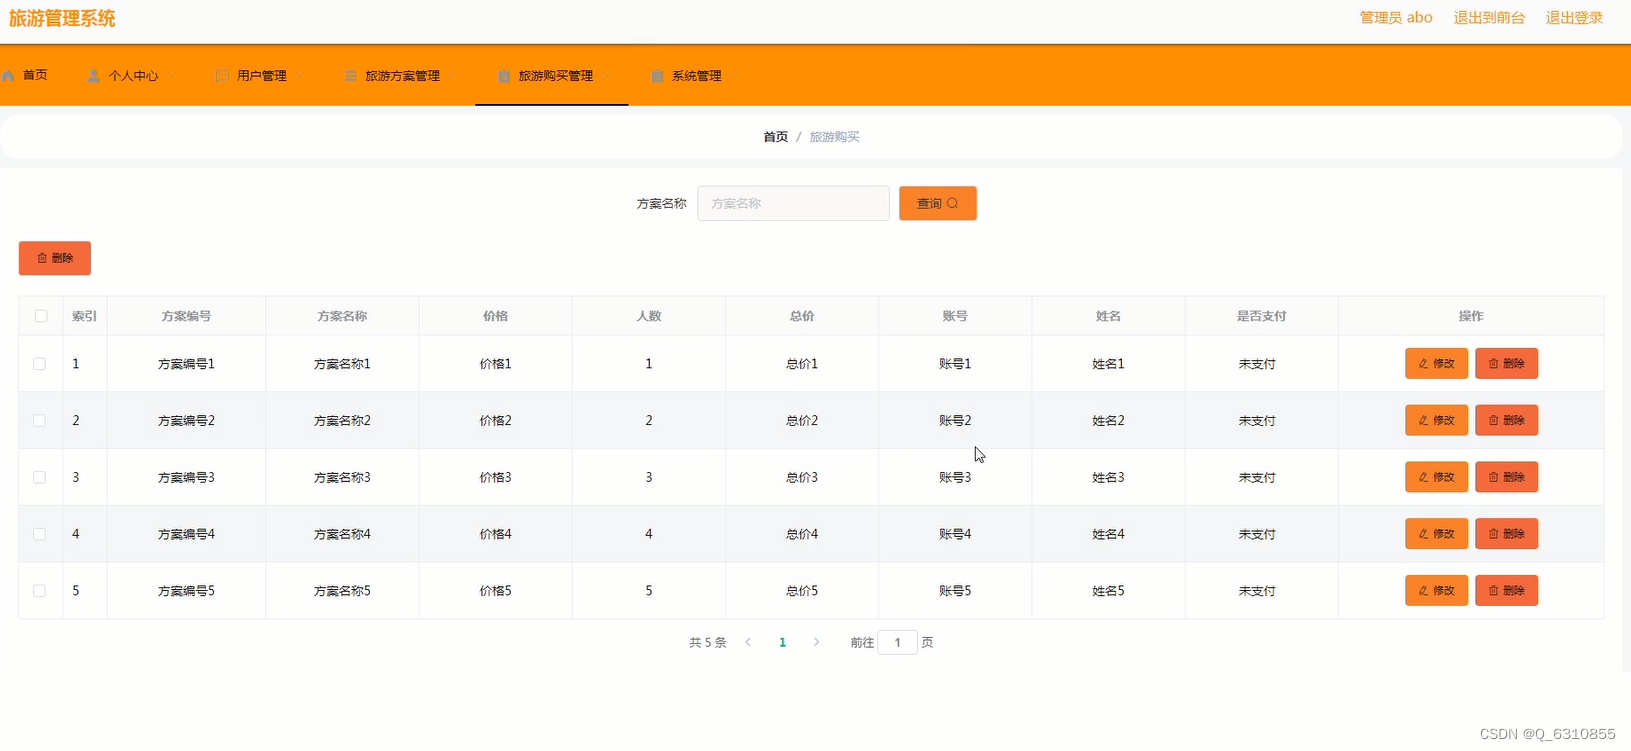Click the 管理员 abo link at top right
Viewport: 1631px width, 751px height.
point(1396,18)
